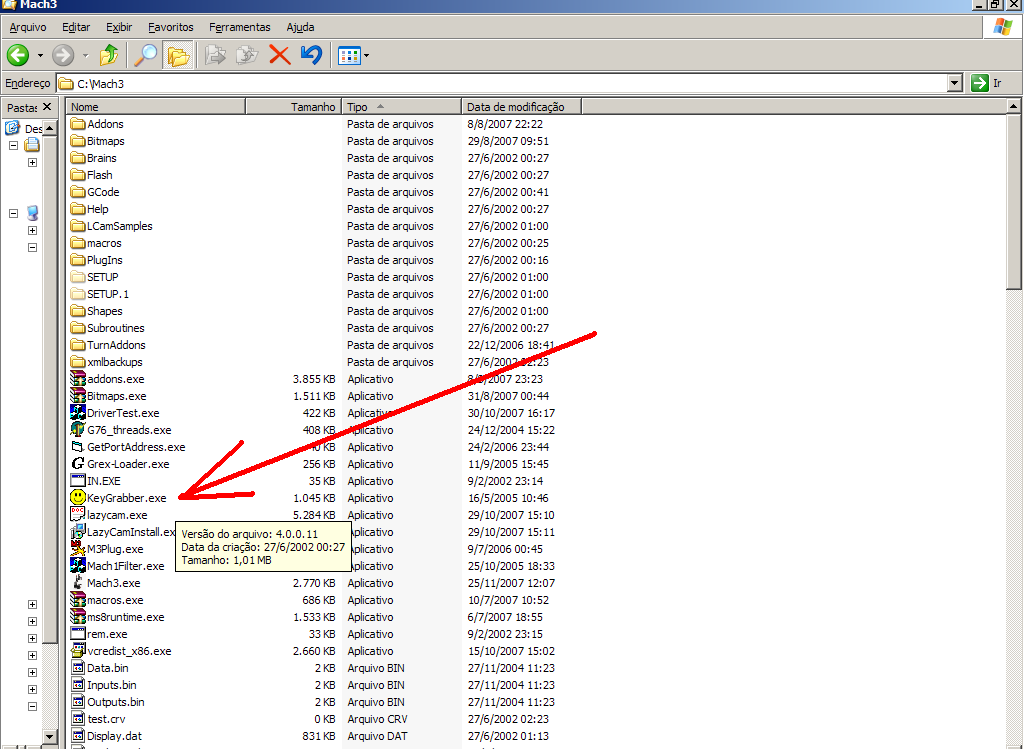Undo the last action with blue arrow
This screenshot has width=1024, height=749.
[x=312, y=56]
